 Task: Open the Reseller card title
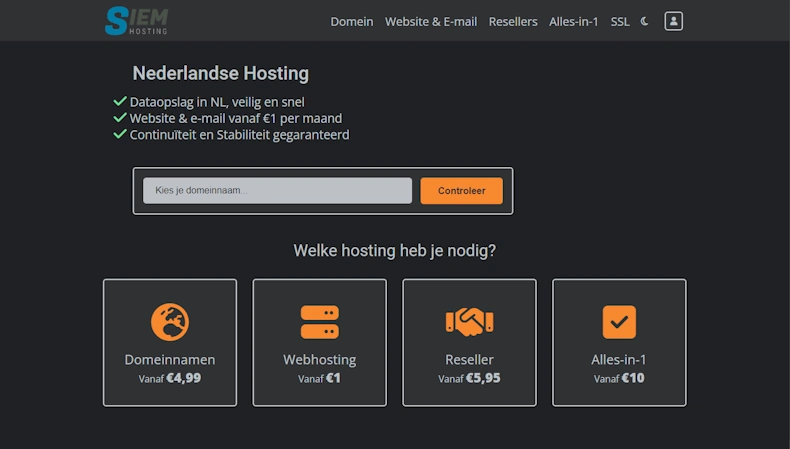(469, 360)
